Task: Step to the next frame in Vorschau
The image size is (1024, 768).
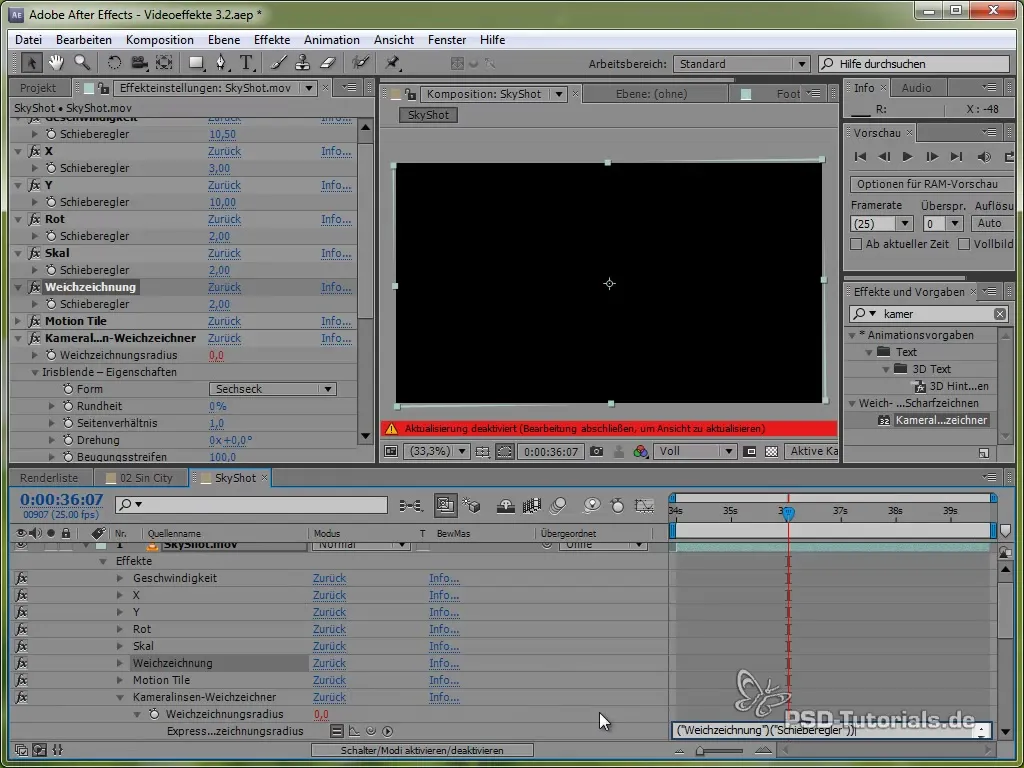Action: pos(932,157)
